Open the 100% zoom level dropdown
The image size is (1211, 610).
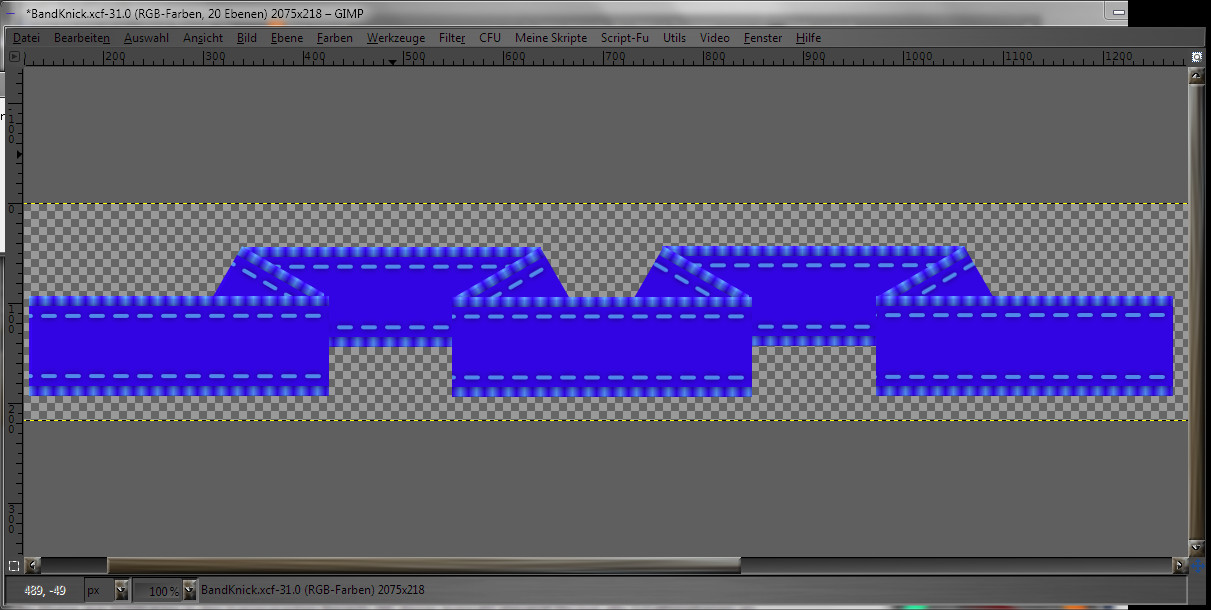tap(189, 591)
